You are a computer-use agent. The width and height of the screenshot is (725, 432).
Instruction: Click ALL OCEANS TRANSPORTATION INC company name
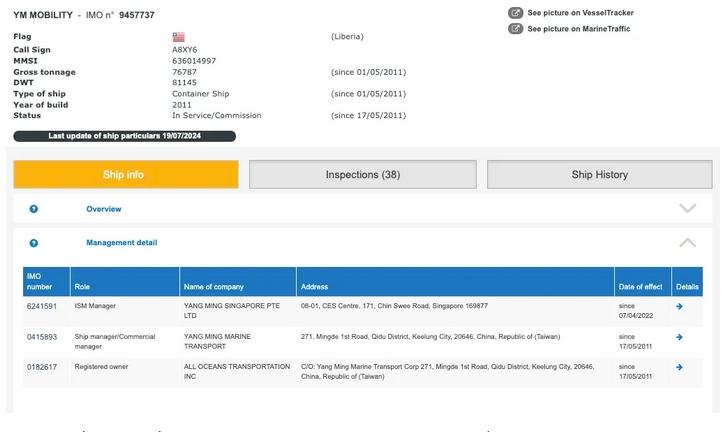(237, 371)
